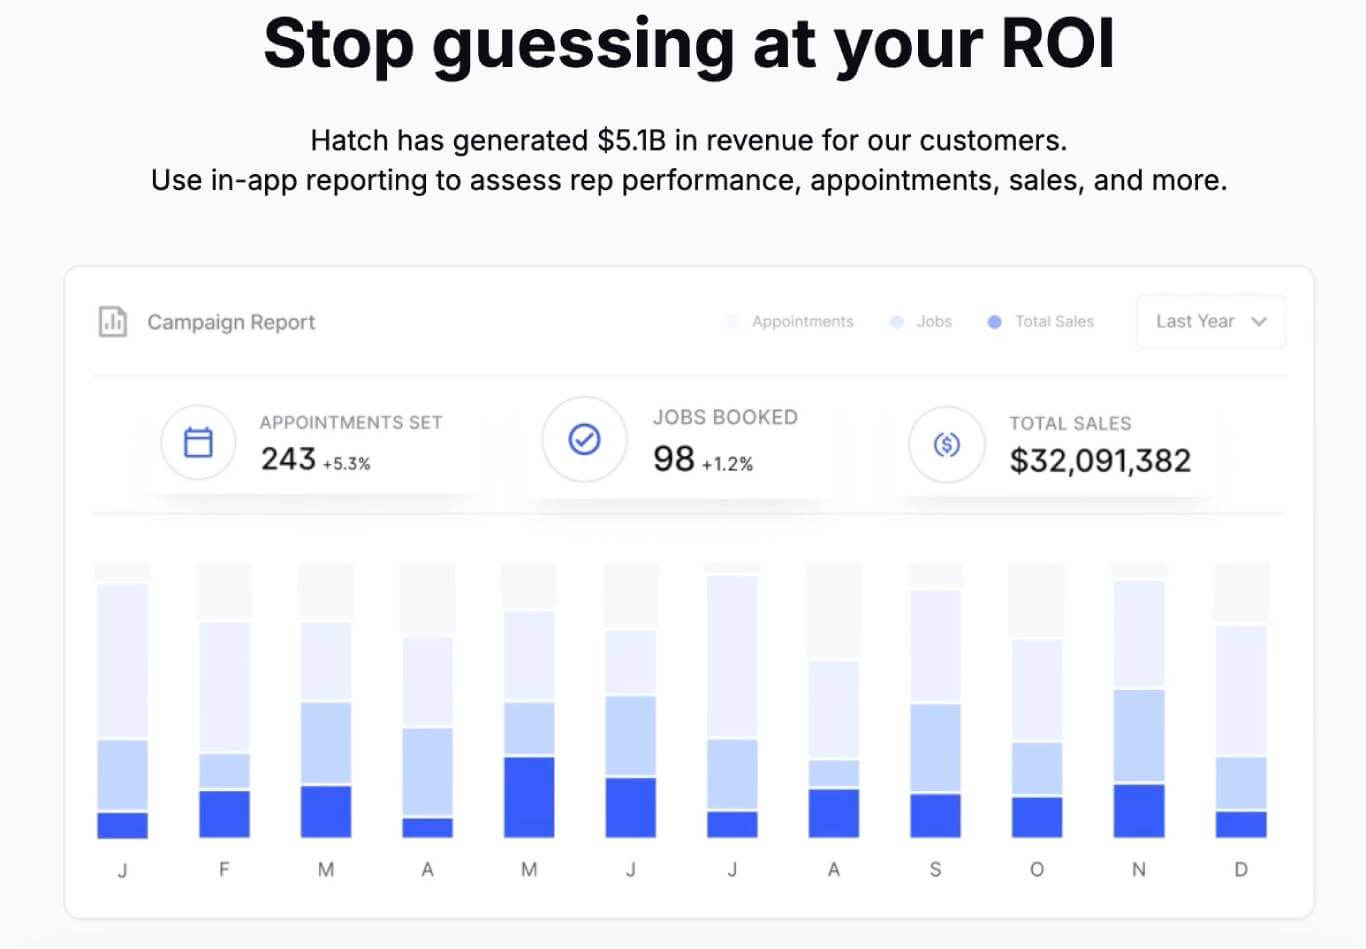Screen dimensions: 1366x949
Task: Click the APPOINTMENTS SET label
Action: (351, 423)
